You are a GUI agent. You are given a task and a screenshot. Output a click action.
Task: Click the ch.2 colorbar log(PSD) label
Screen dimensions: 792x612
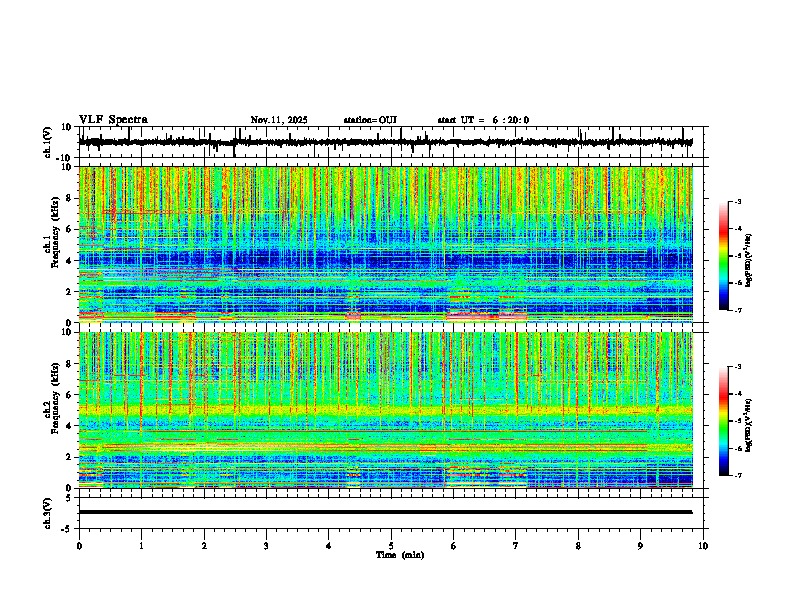748,425
